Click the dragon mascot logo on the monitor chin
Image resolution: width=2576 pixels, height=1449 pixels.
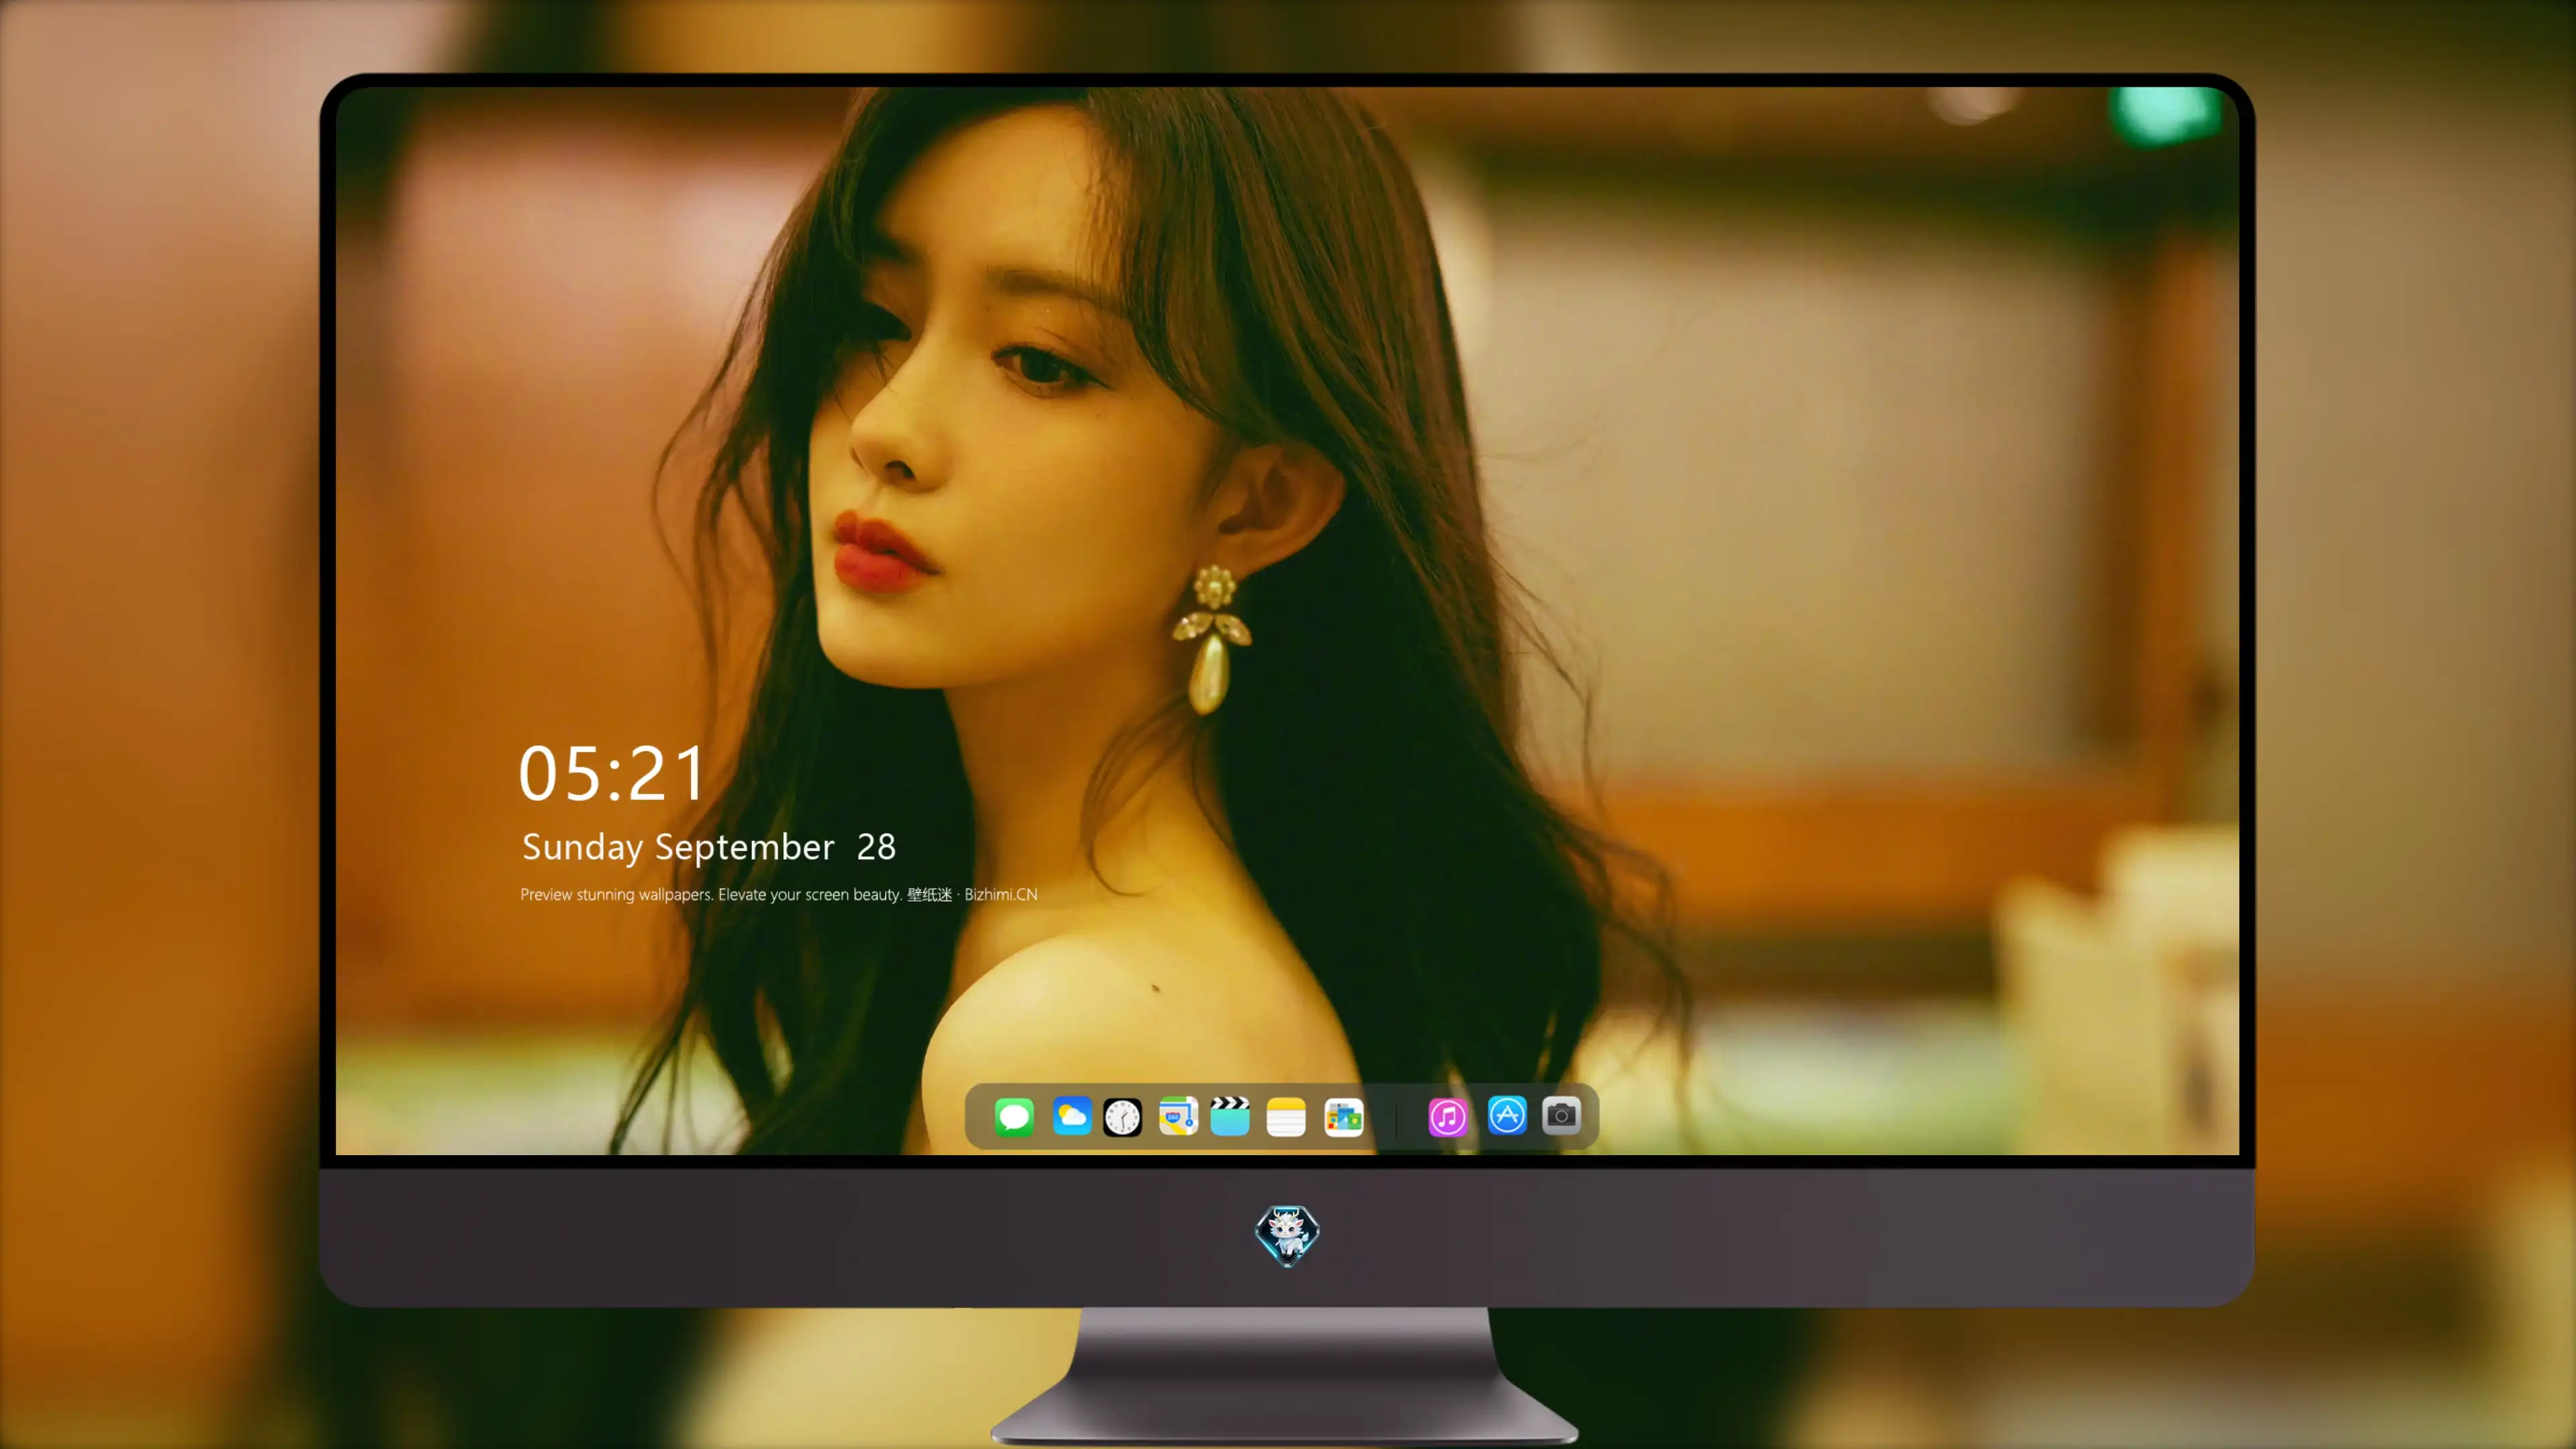pos(1287,1235)
